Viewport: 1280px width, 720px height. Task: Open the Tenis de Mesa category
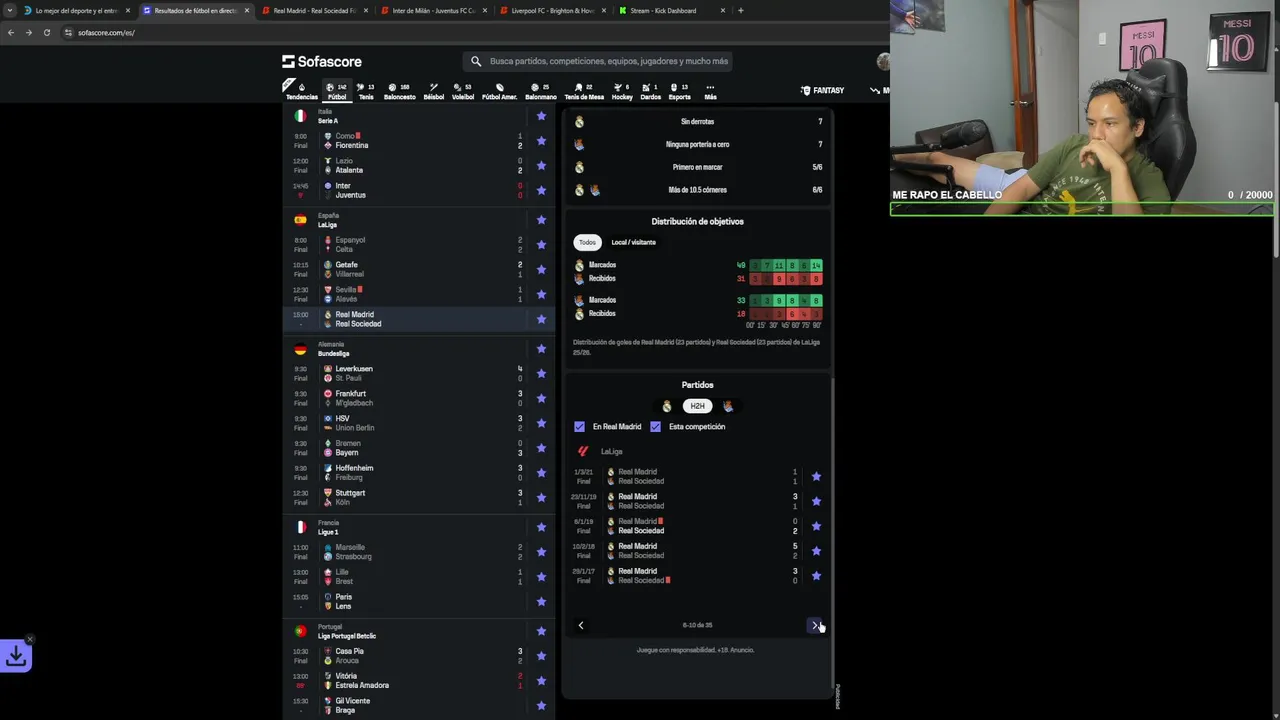(x=584, y=91)
